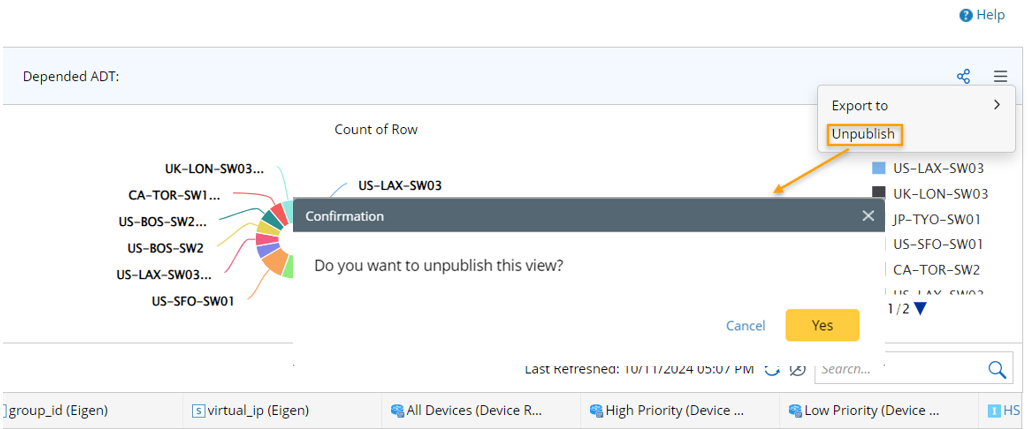This screenshot has width=1028, height=429.
Task: Click the UK-LON-SW03 legend color swatch
Action: pos(879,193)
